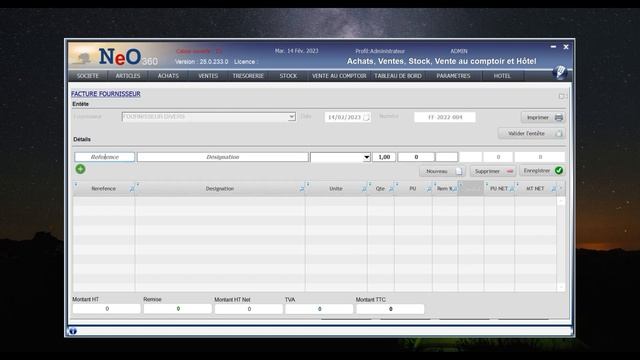Click the Valider l'entête button

click(x=532, y=133)
